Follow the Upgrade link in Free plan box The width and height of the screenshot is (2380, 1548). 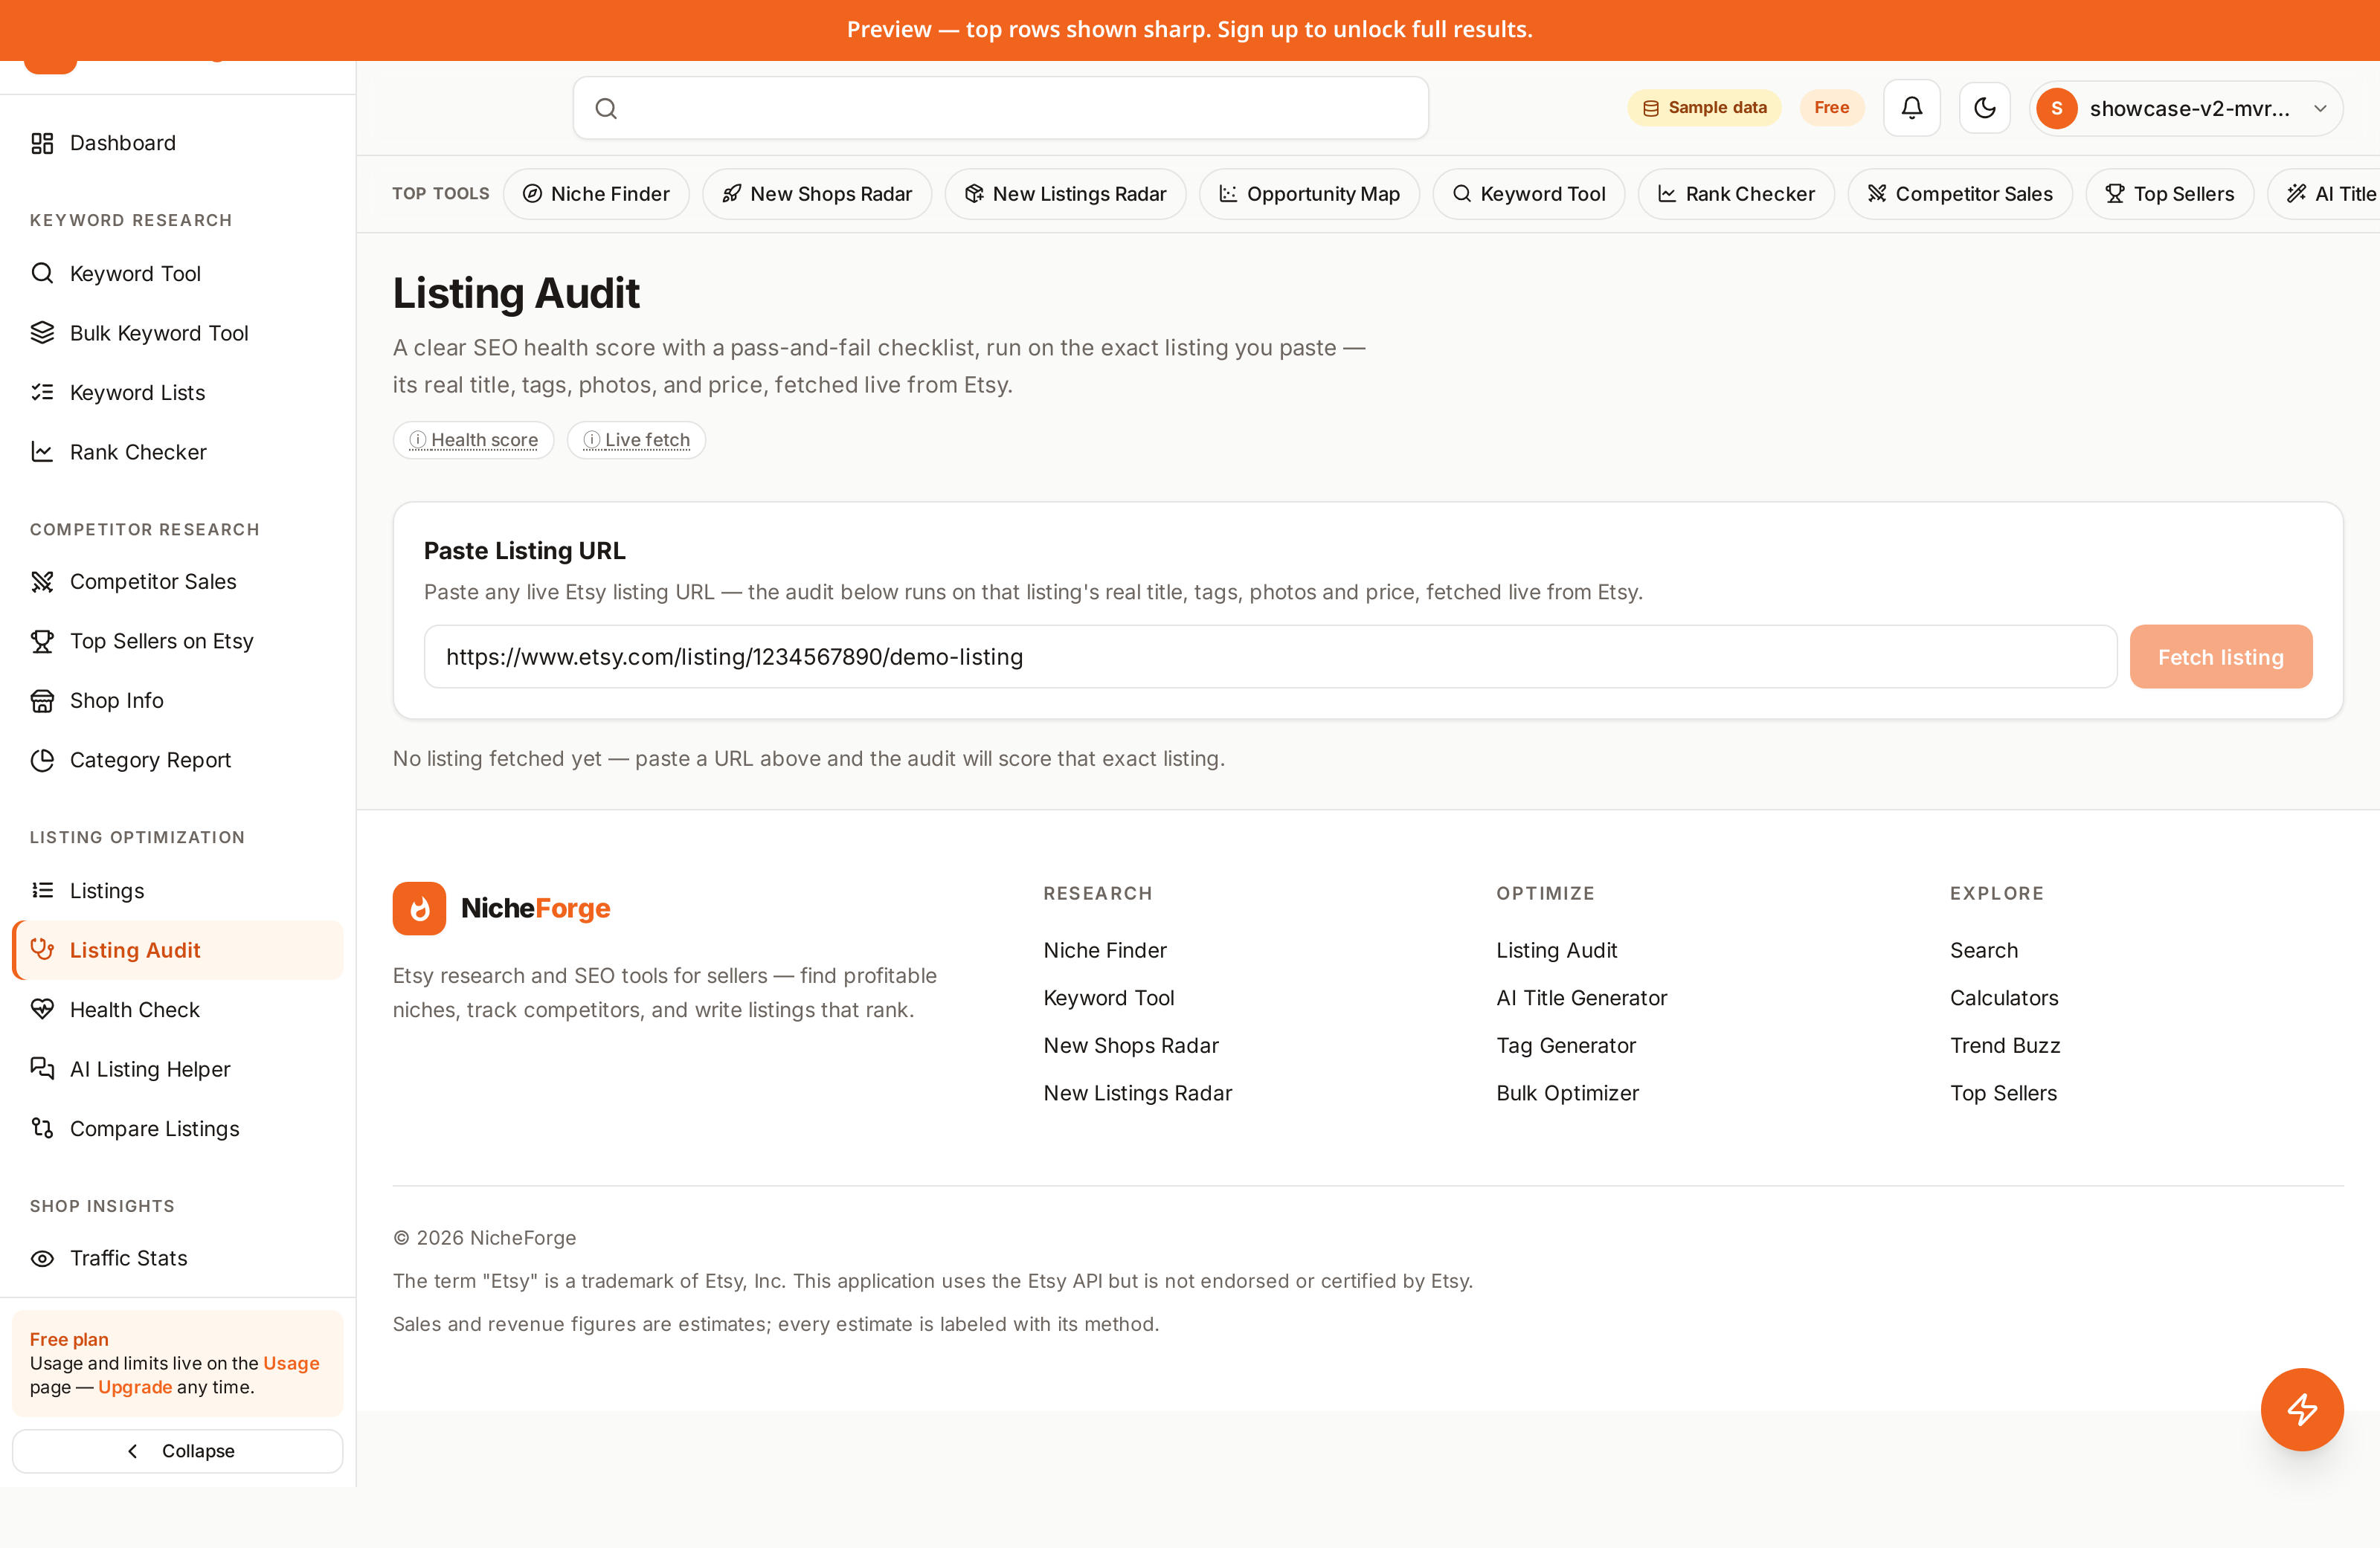click(135, 1387)
